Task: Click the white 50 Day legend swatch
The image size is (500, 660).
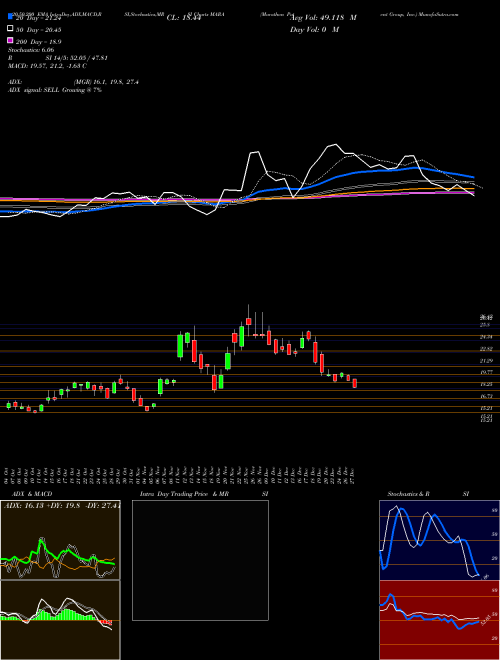Action: [10, 29]
